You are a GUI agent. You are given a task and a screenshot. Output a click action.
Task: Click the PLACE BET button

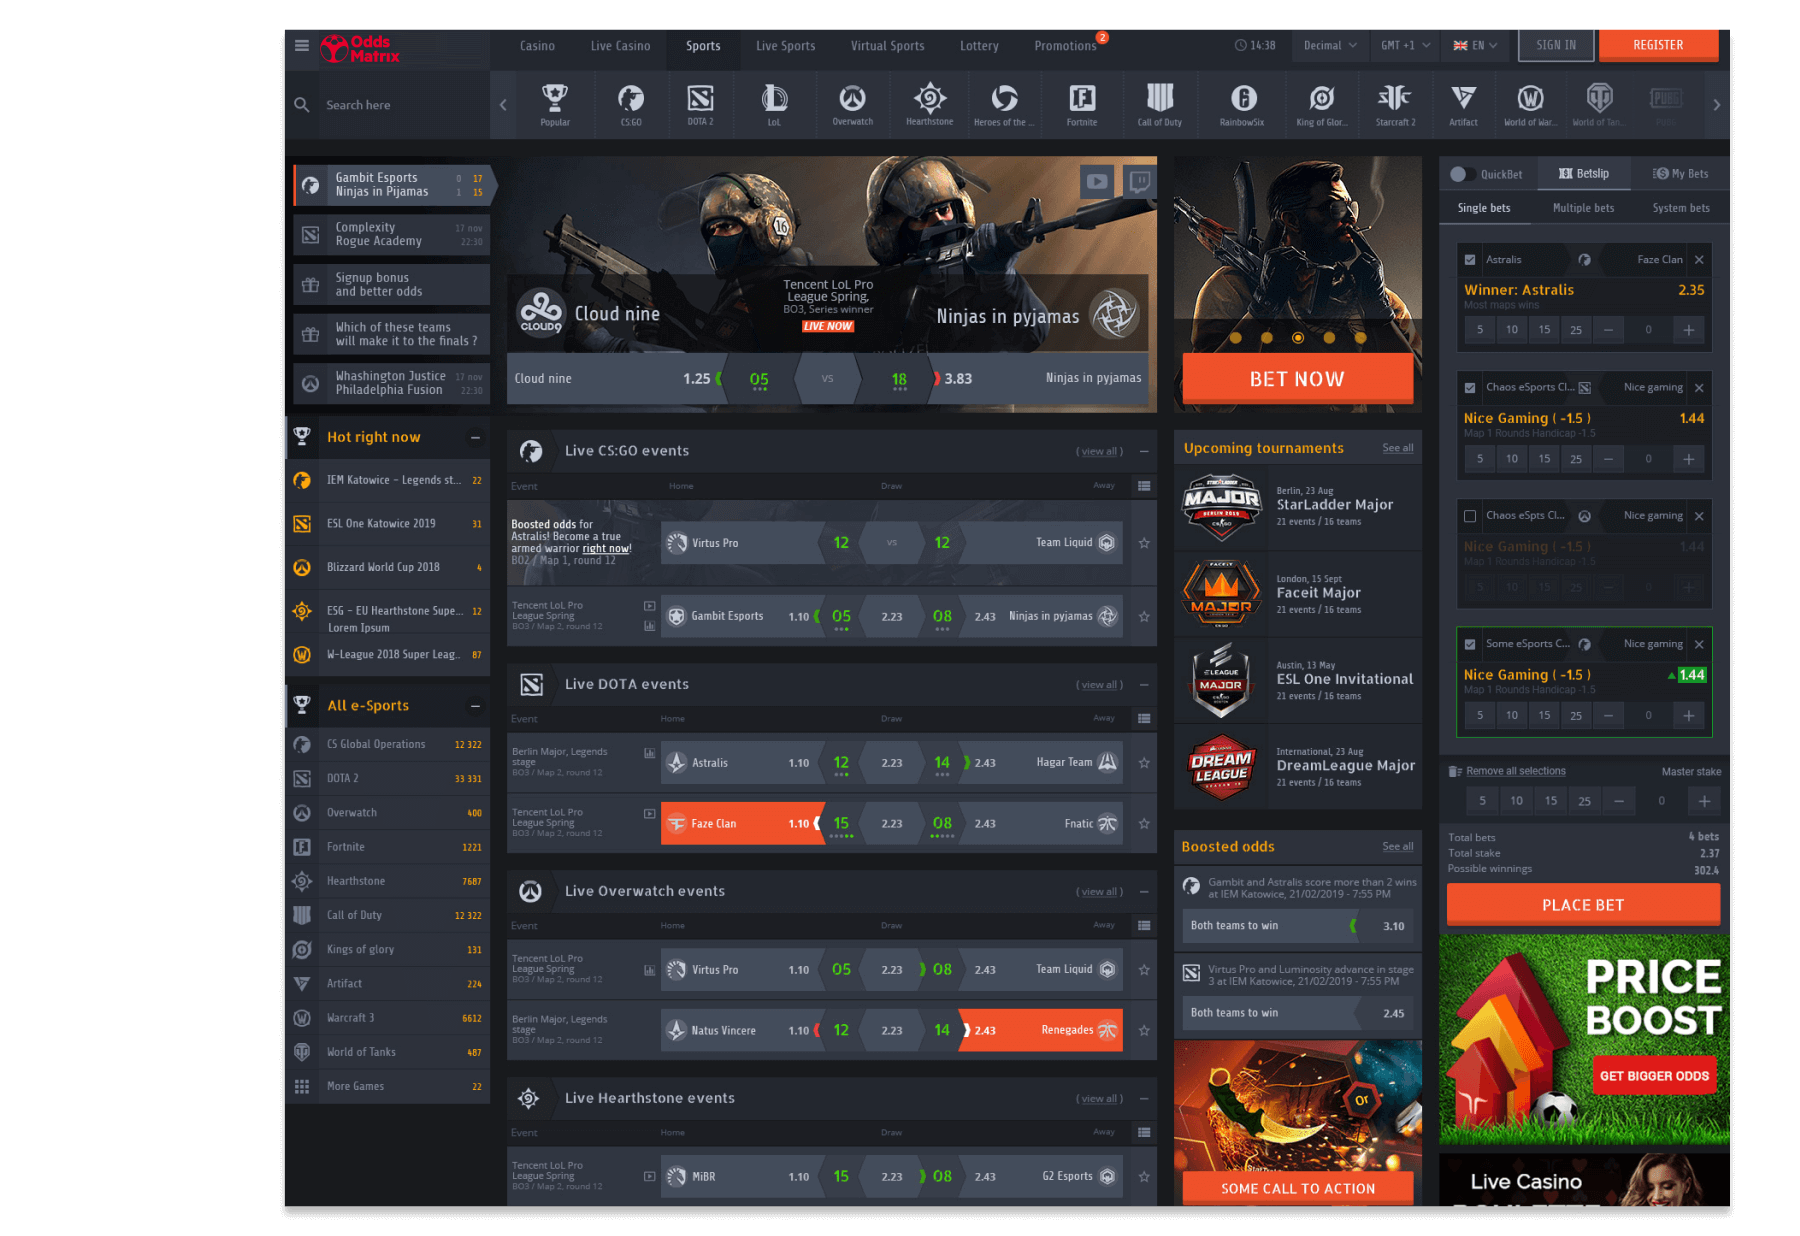tap(1583, 905)
